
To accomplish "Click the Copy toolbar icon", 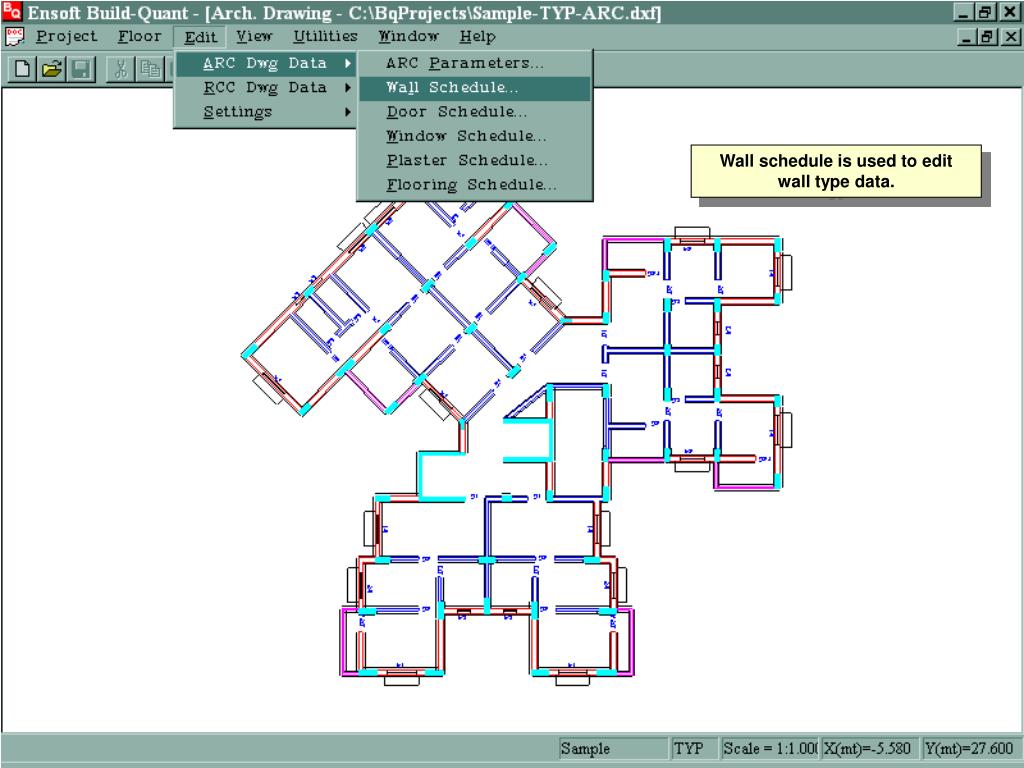I will [x=151, y=69].
